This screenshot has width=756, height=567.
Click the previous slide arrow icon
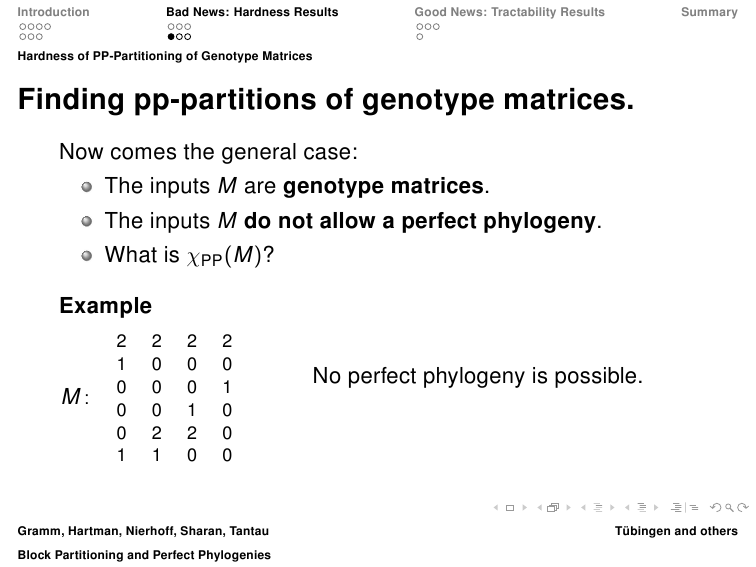(496, 507)
